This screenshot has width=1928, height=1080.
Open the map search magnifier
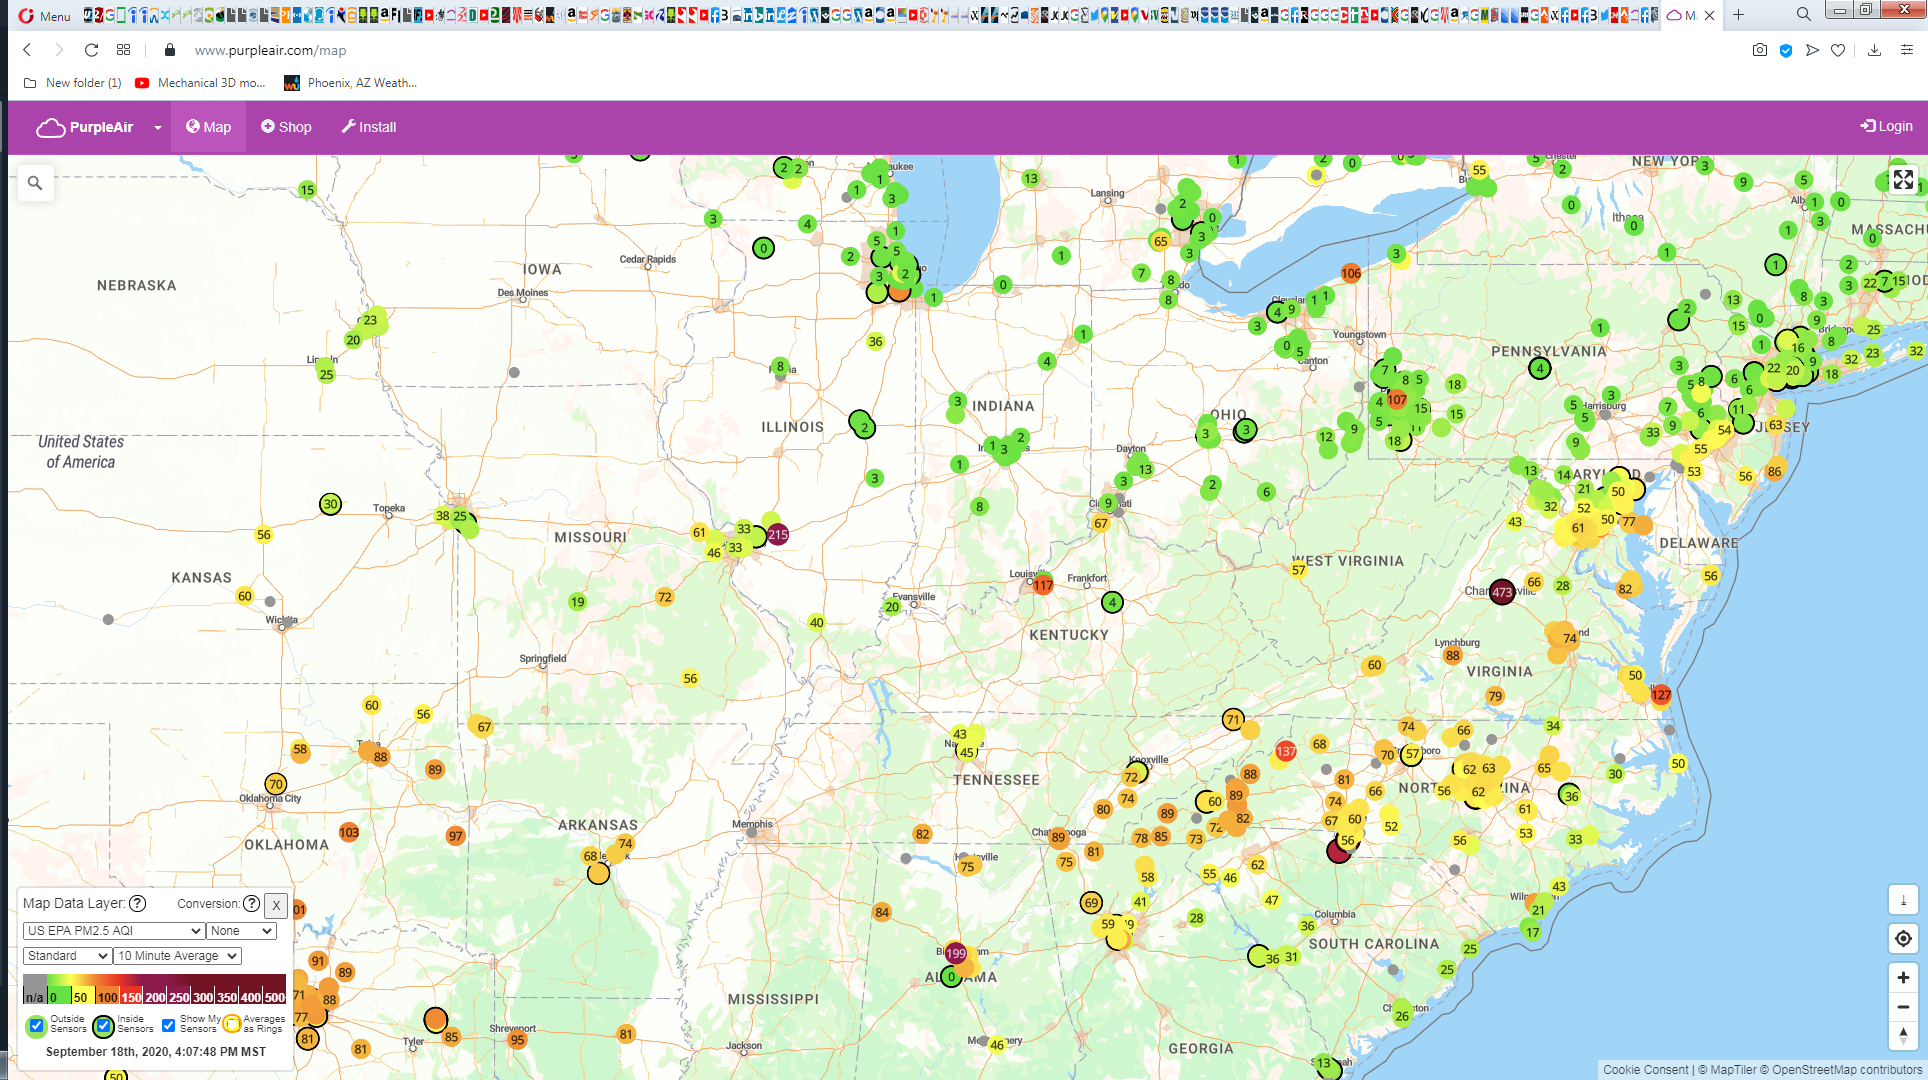point(35,183)
